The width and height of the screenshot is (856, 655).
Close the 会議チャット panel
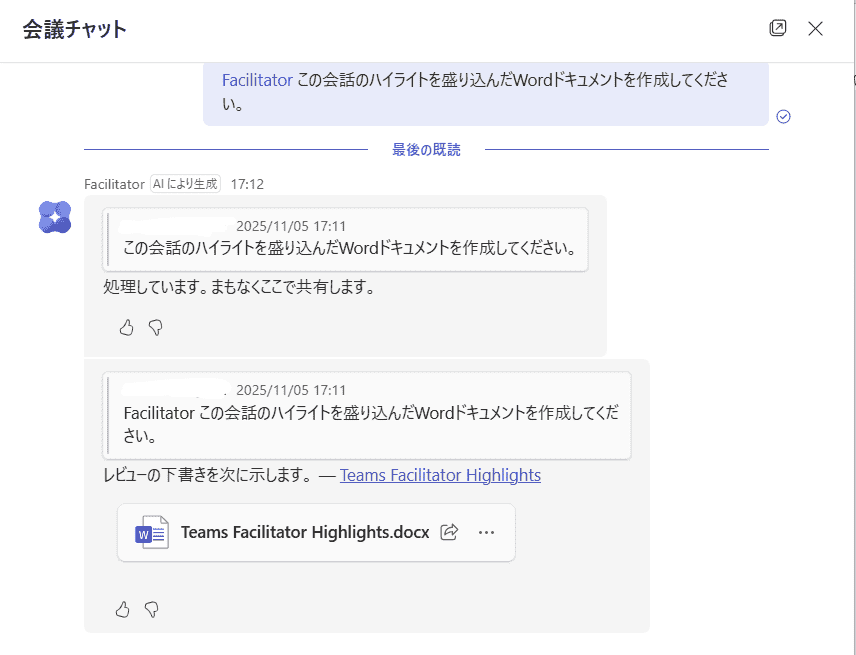815,28
